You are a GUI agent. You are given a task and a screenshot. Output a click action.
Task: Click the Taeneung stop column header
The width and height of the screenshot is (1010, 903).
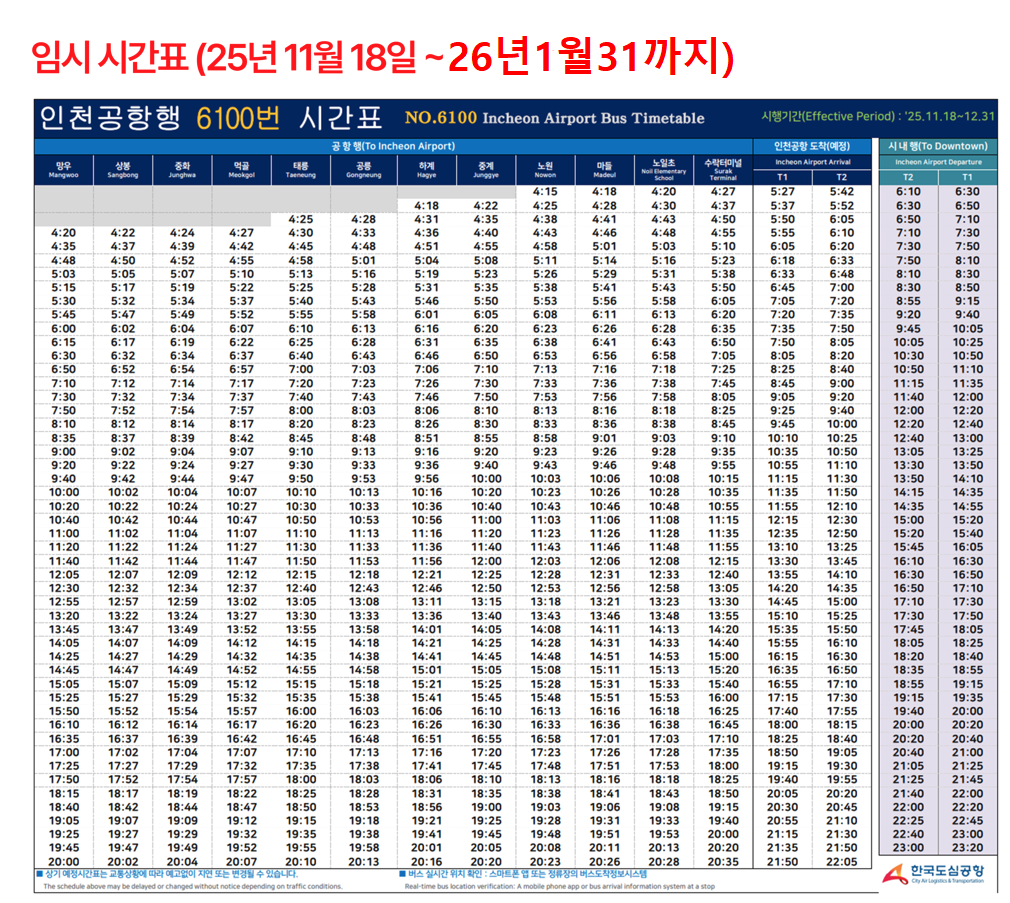click(x=300, y=169)
